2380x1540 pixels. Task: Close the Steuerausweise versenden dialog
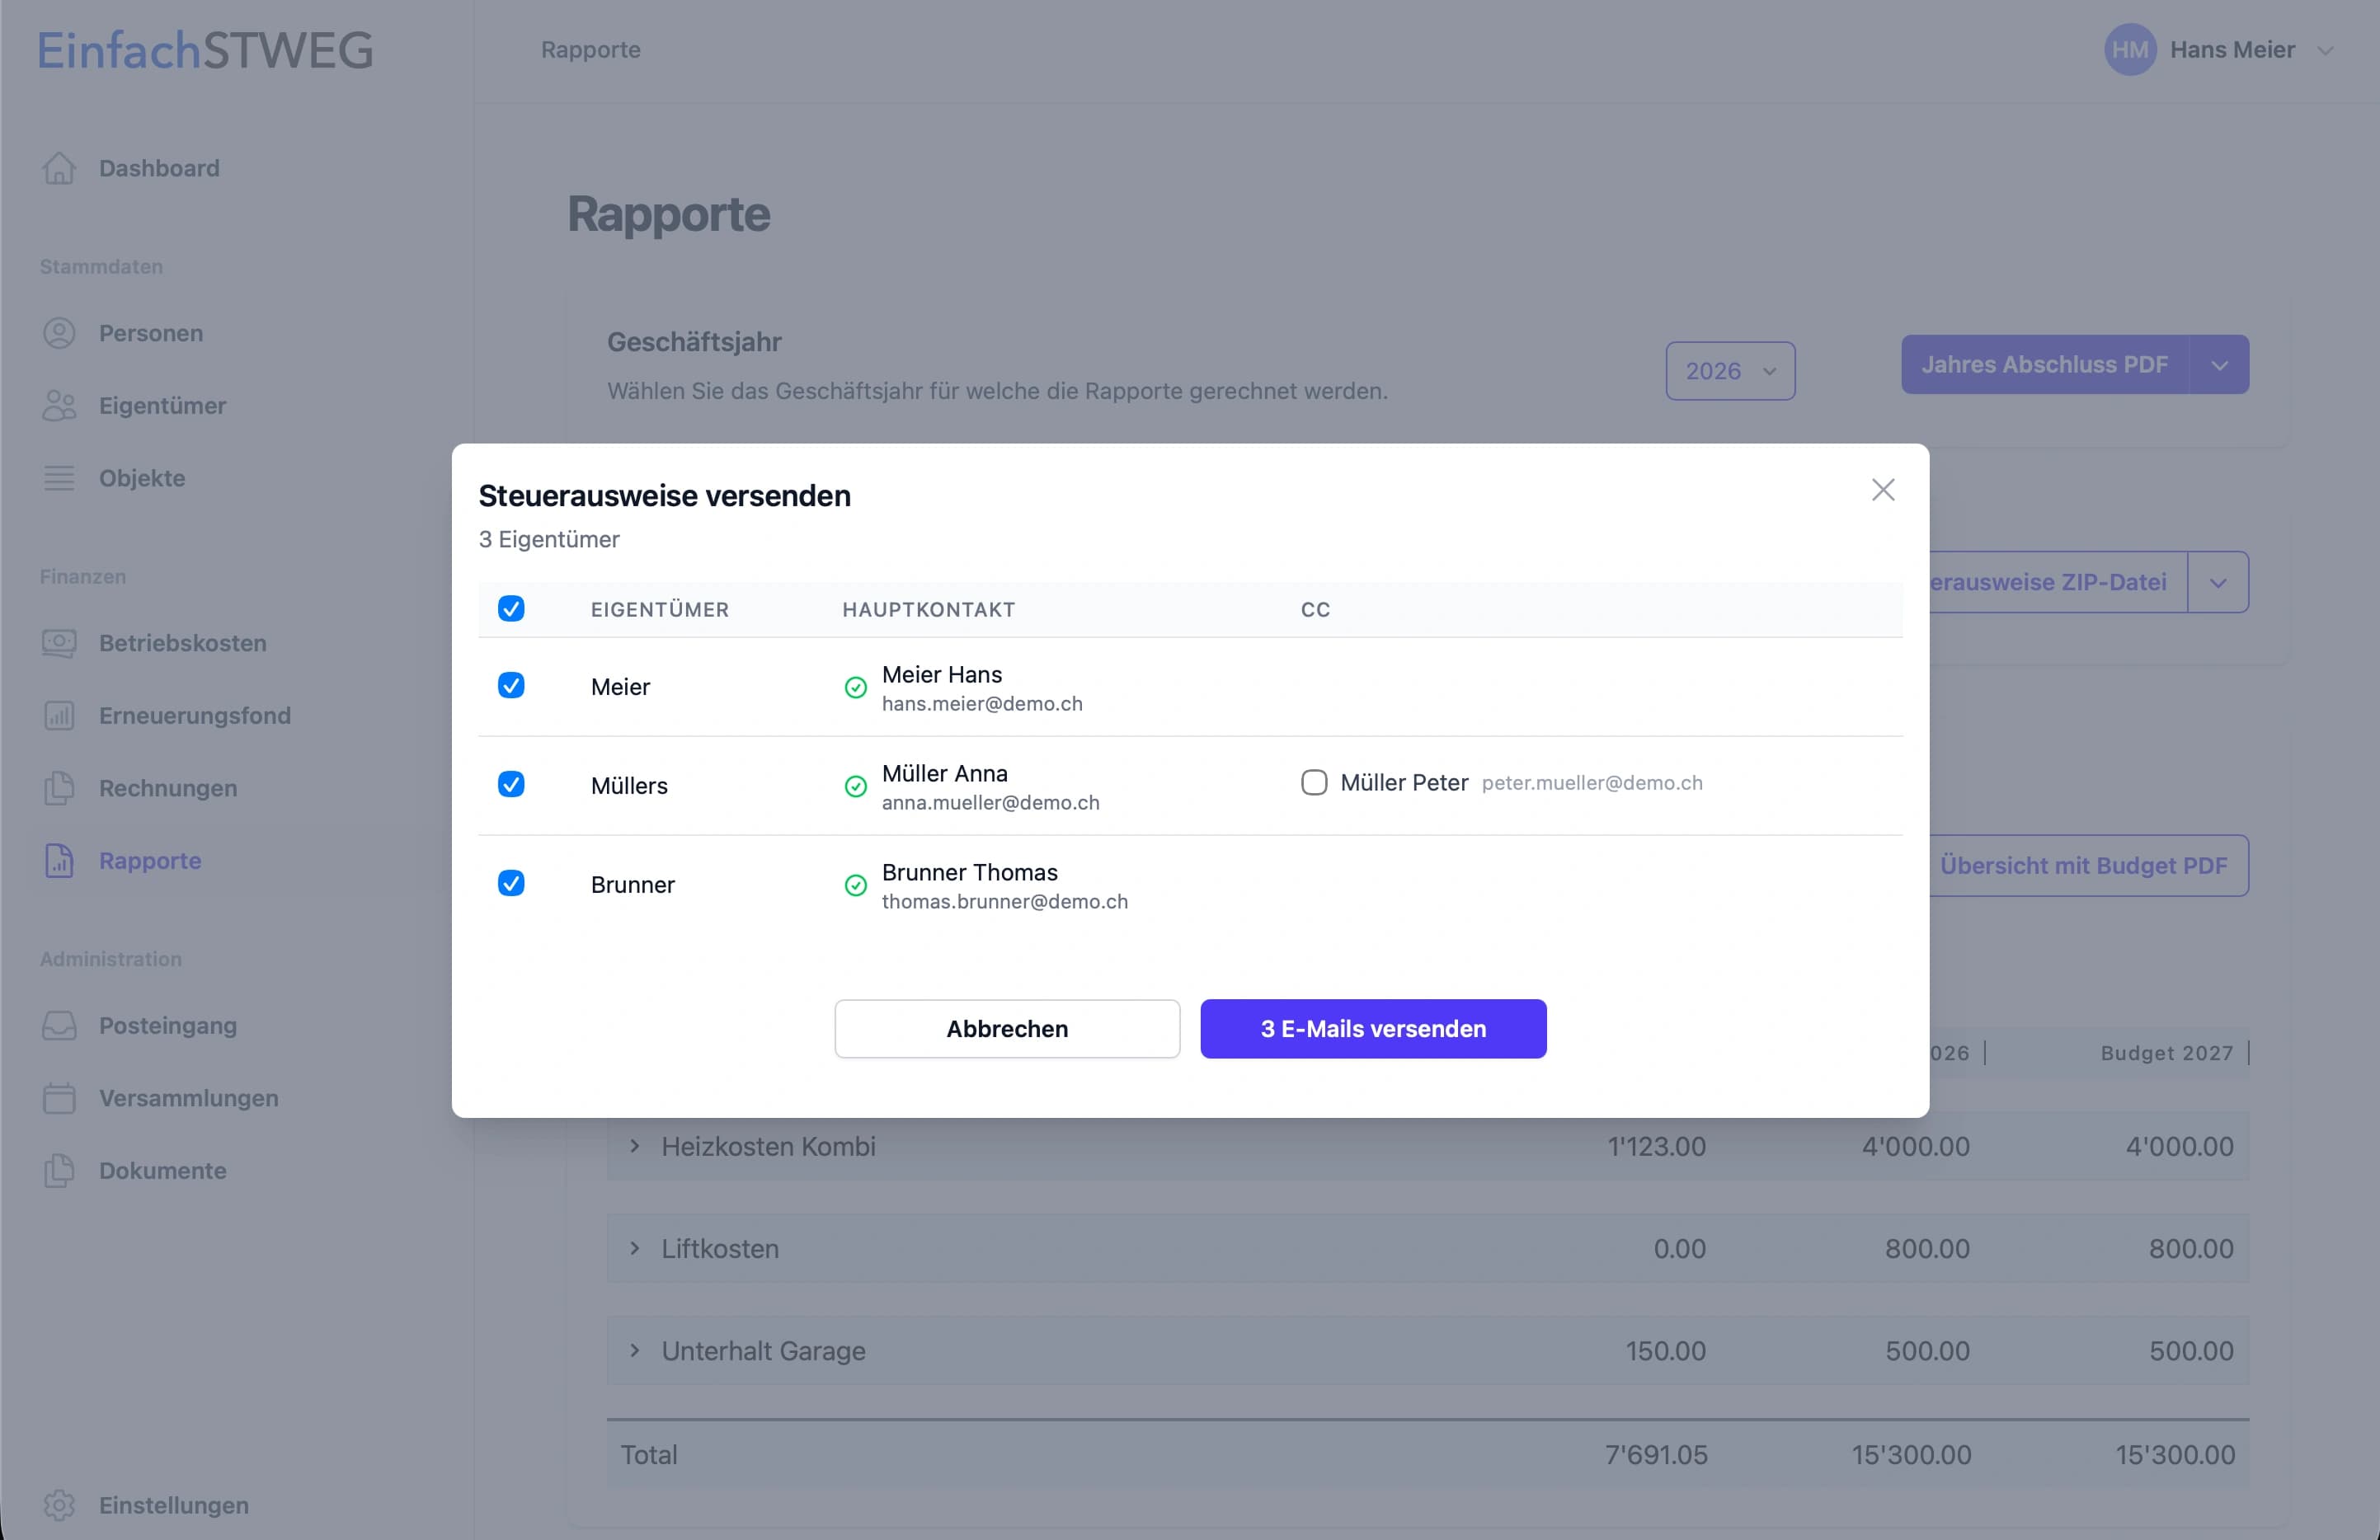coord(1883,490)
